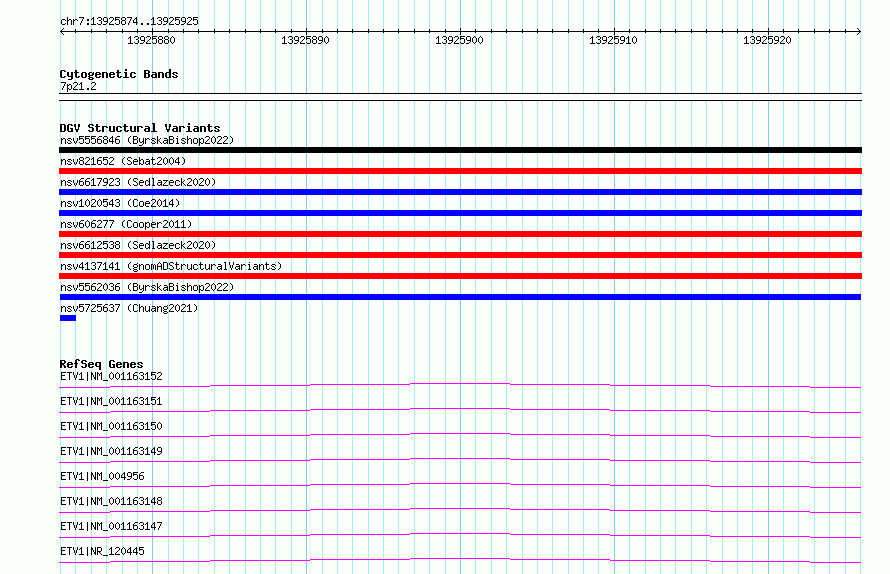
Task: Open variant nsv5562036 (ByrskaBishop2022) label
Action: tap(147, 287)
